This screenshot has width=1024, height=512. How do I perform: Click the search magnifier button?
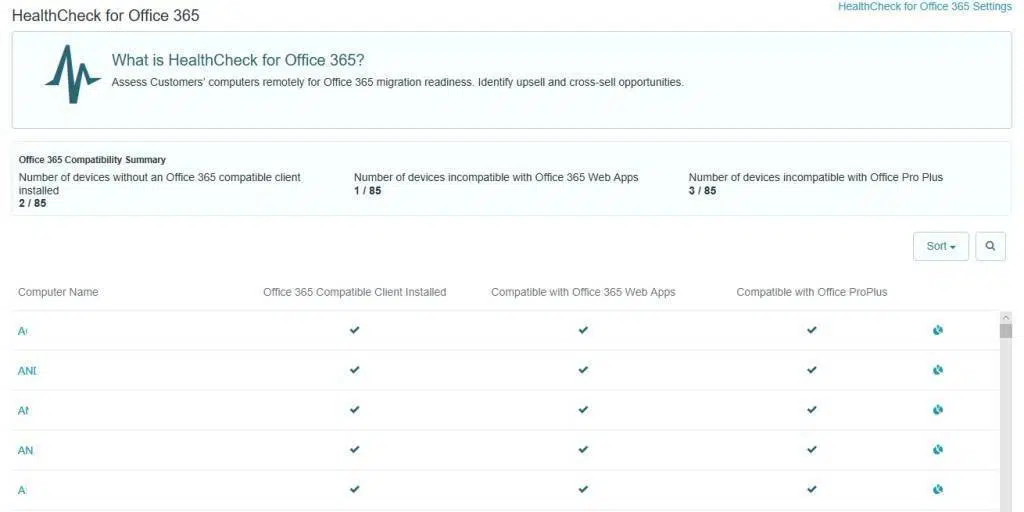point(990,246)
